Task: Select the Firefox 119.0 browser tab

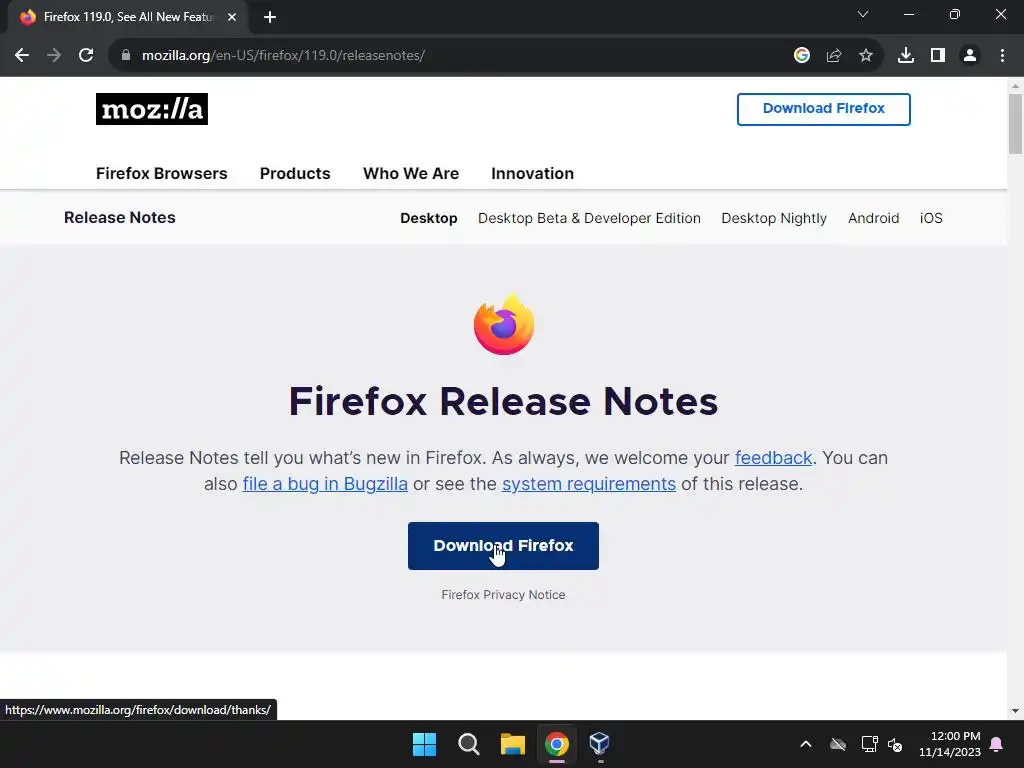Action: click(x=128, y=17)
